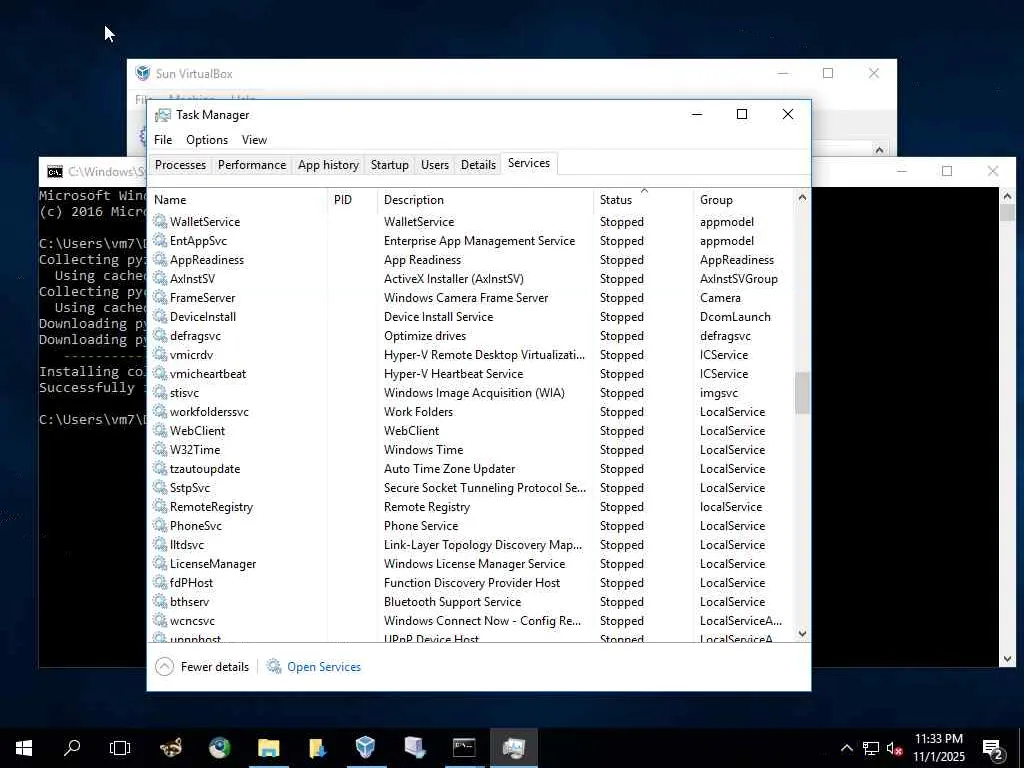Switch to the Users tab
The width and height of the screenshot is (1024, 768).
pyautogui.click(x=435, y=165)
